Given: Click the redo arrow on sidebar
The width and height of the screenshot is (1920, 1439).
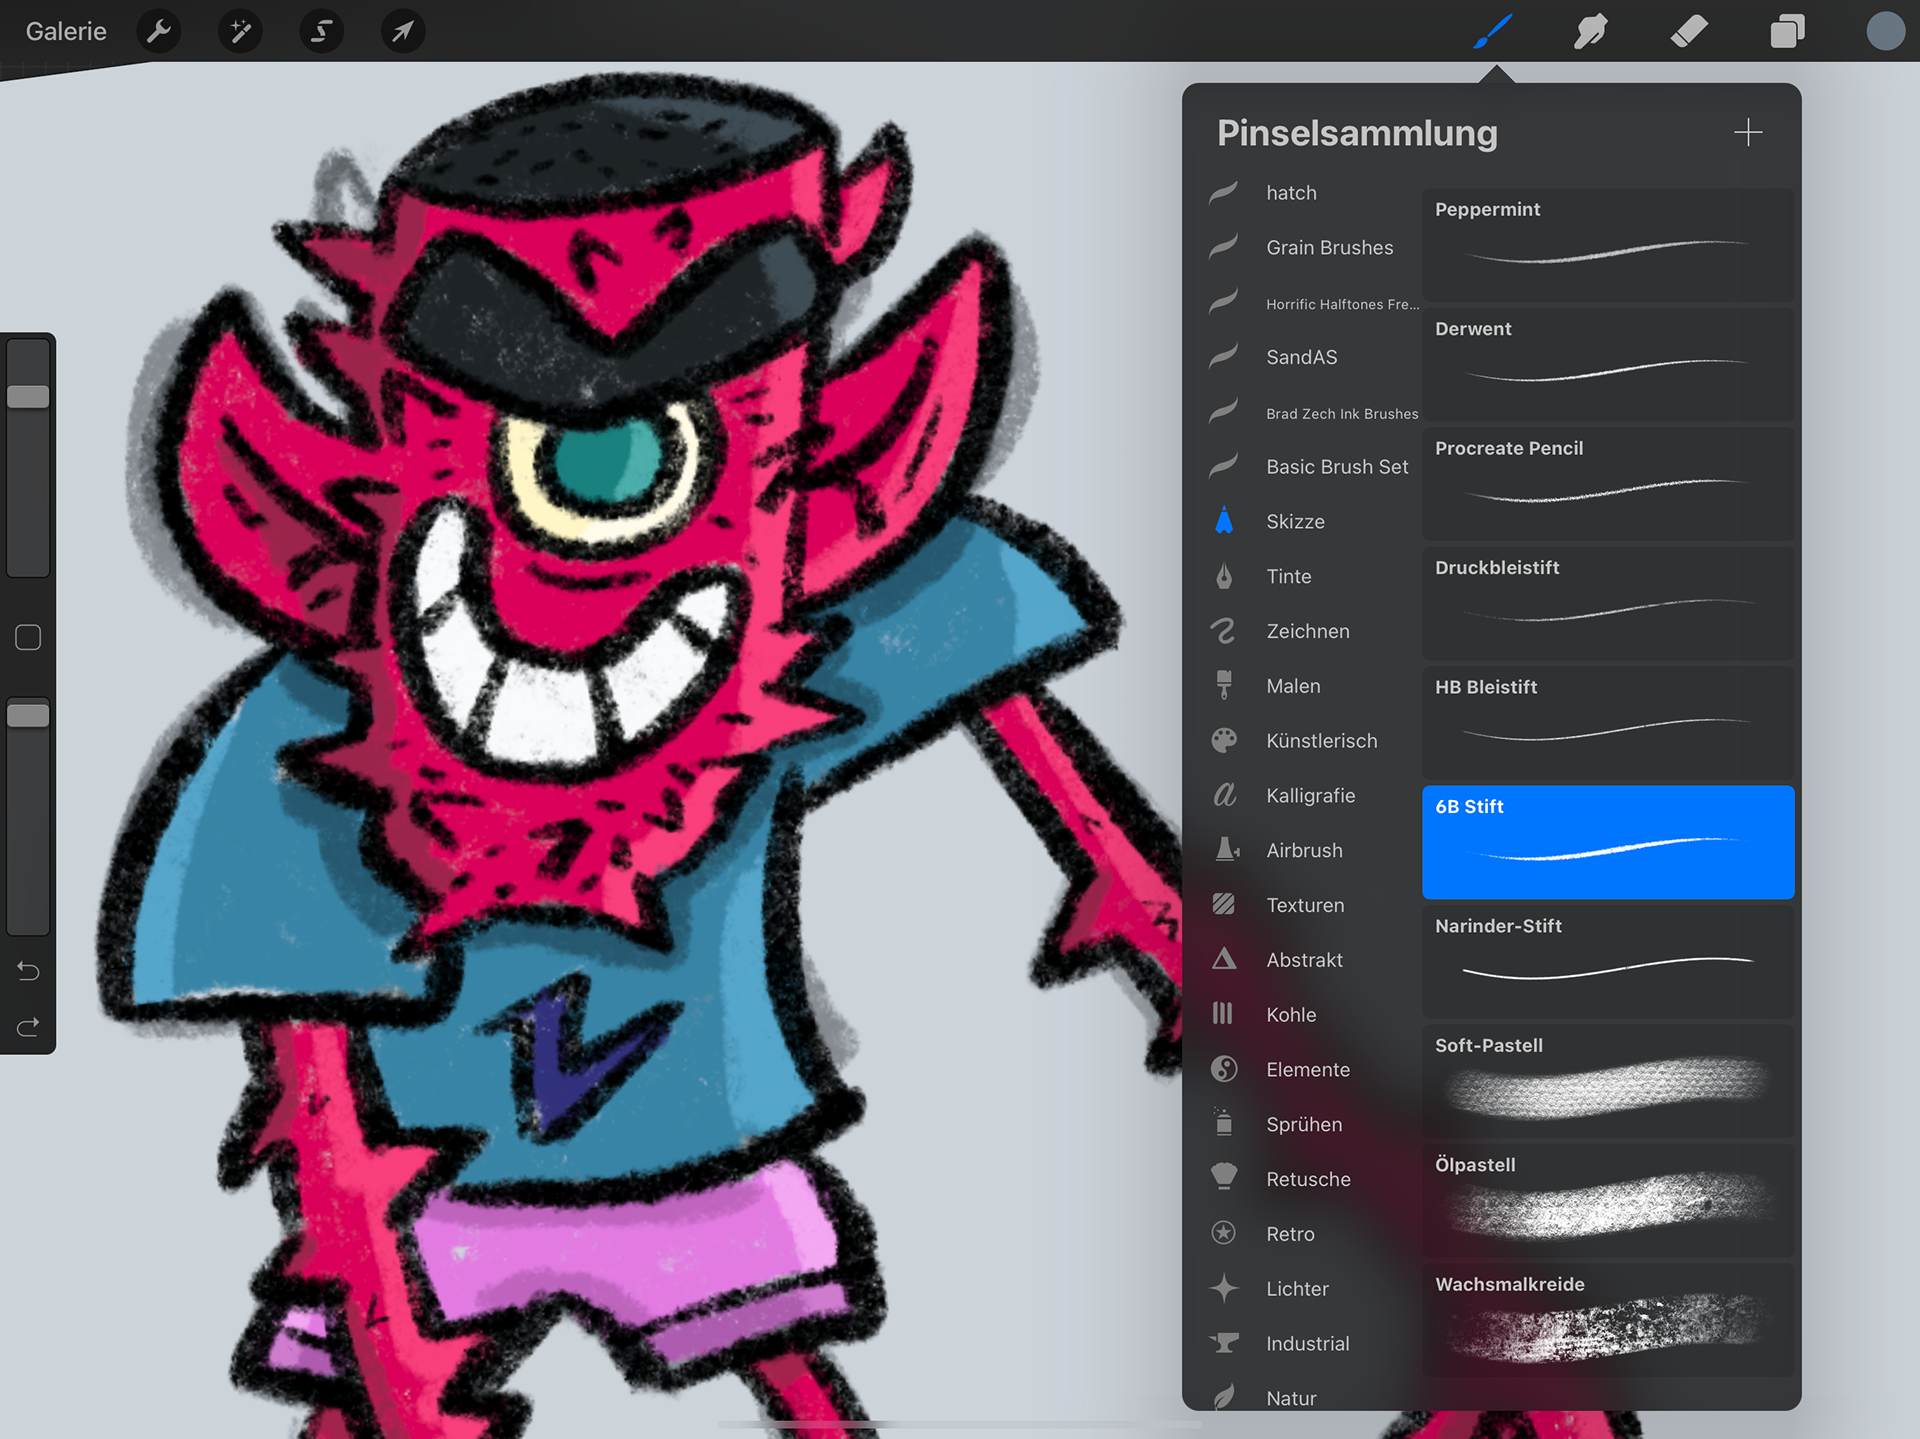Looking at the screenshot, I should click(x=28, y=1027).
